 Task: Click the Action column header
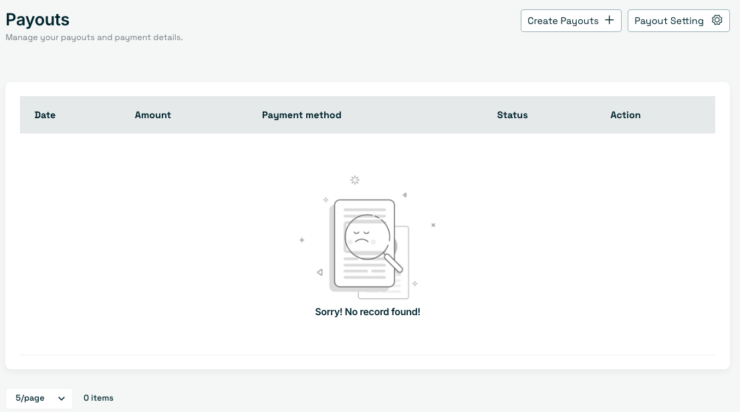pyautogui.click(x=625, y=115)
